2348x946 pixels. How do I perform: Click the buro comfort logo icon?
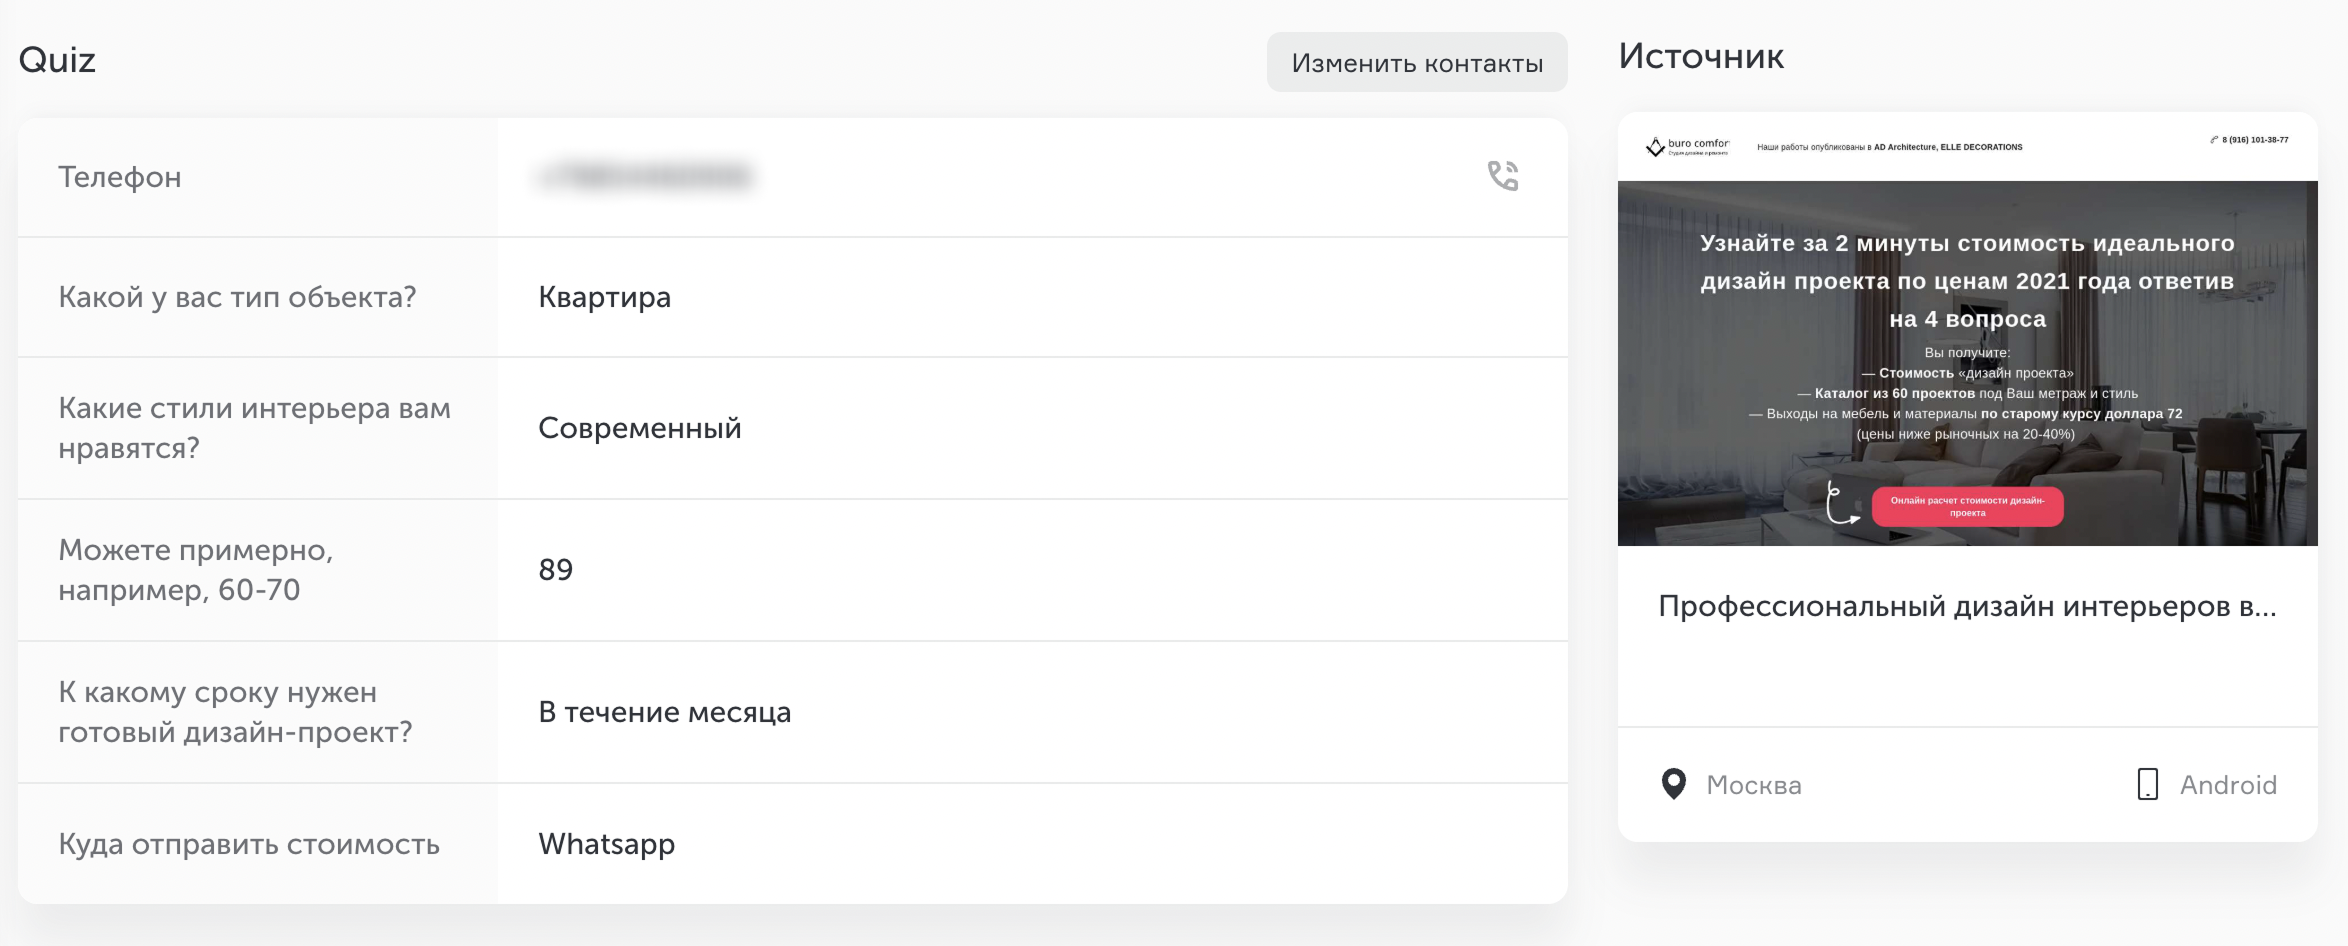(x=1655, y=147)
